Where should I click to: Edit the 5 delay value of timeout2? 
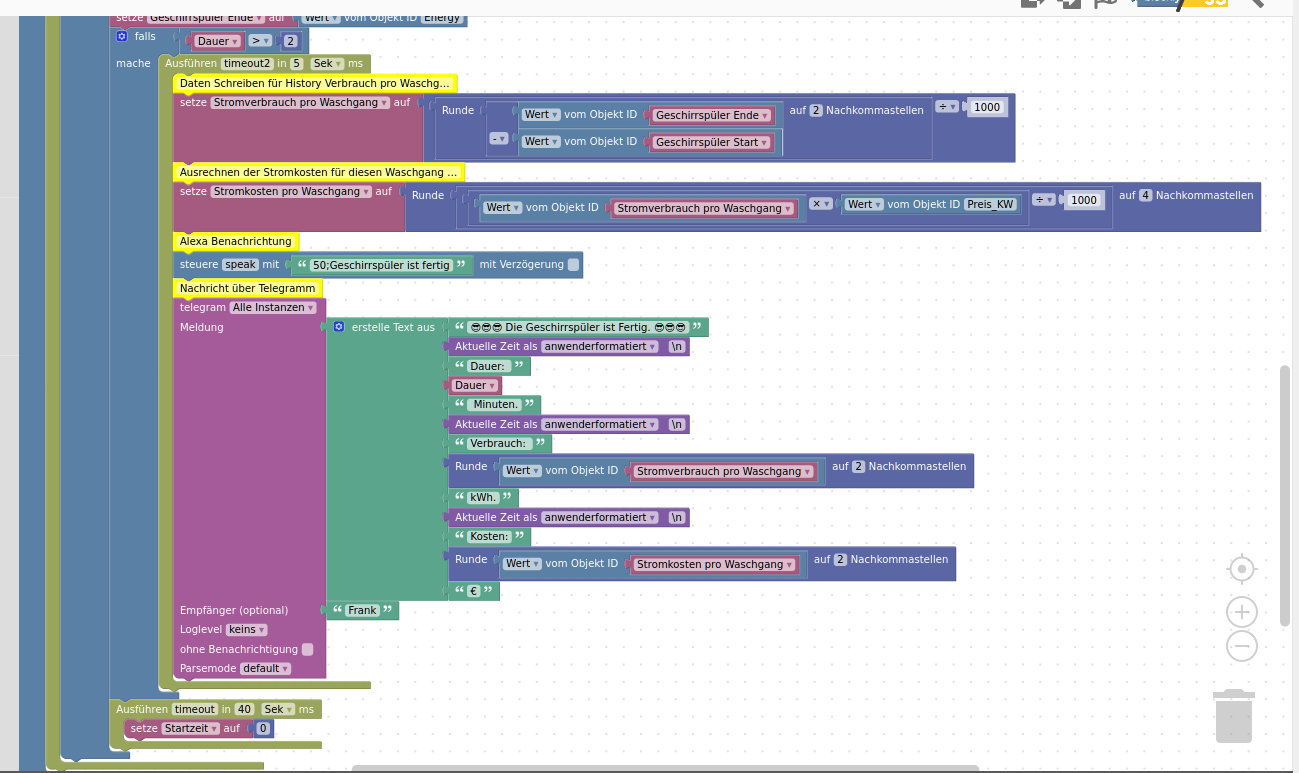[296, 63]
